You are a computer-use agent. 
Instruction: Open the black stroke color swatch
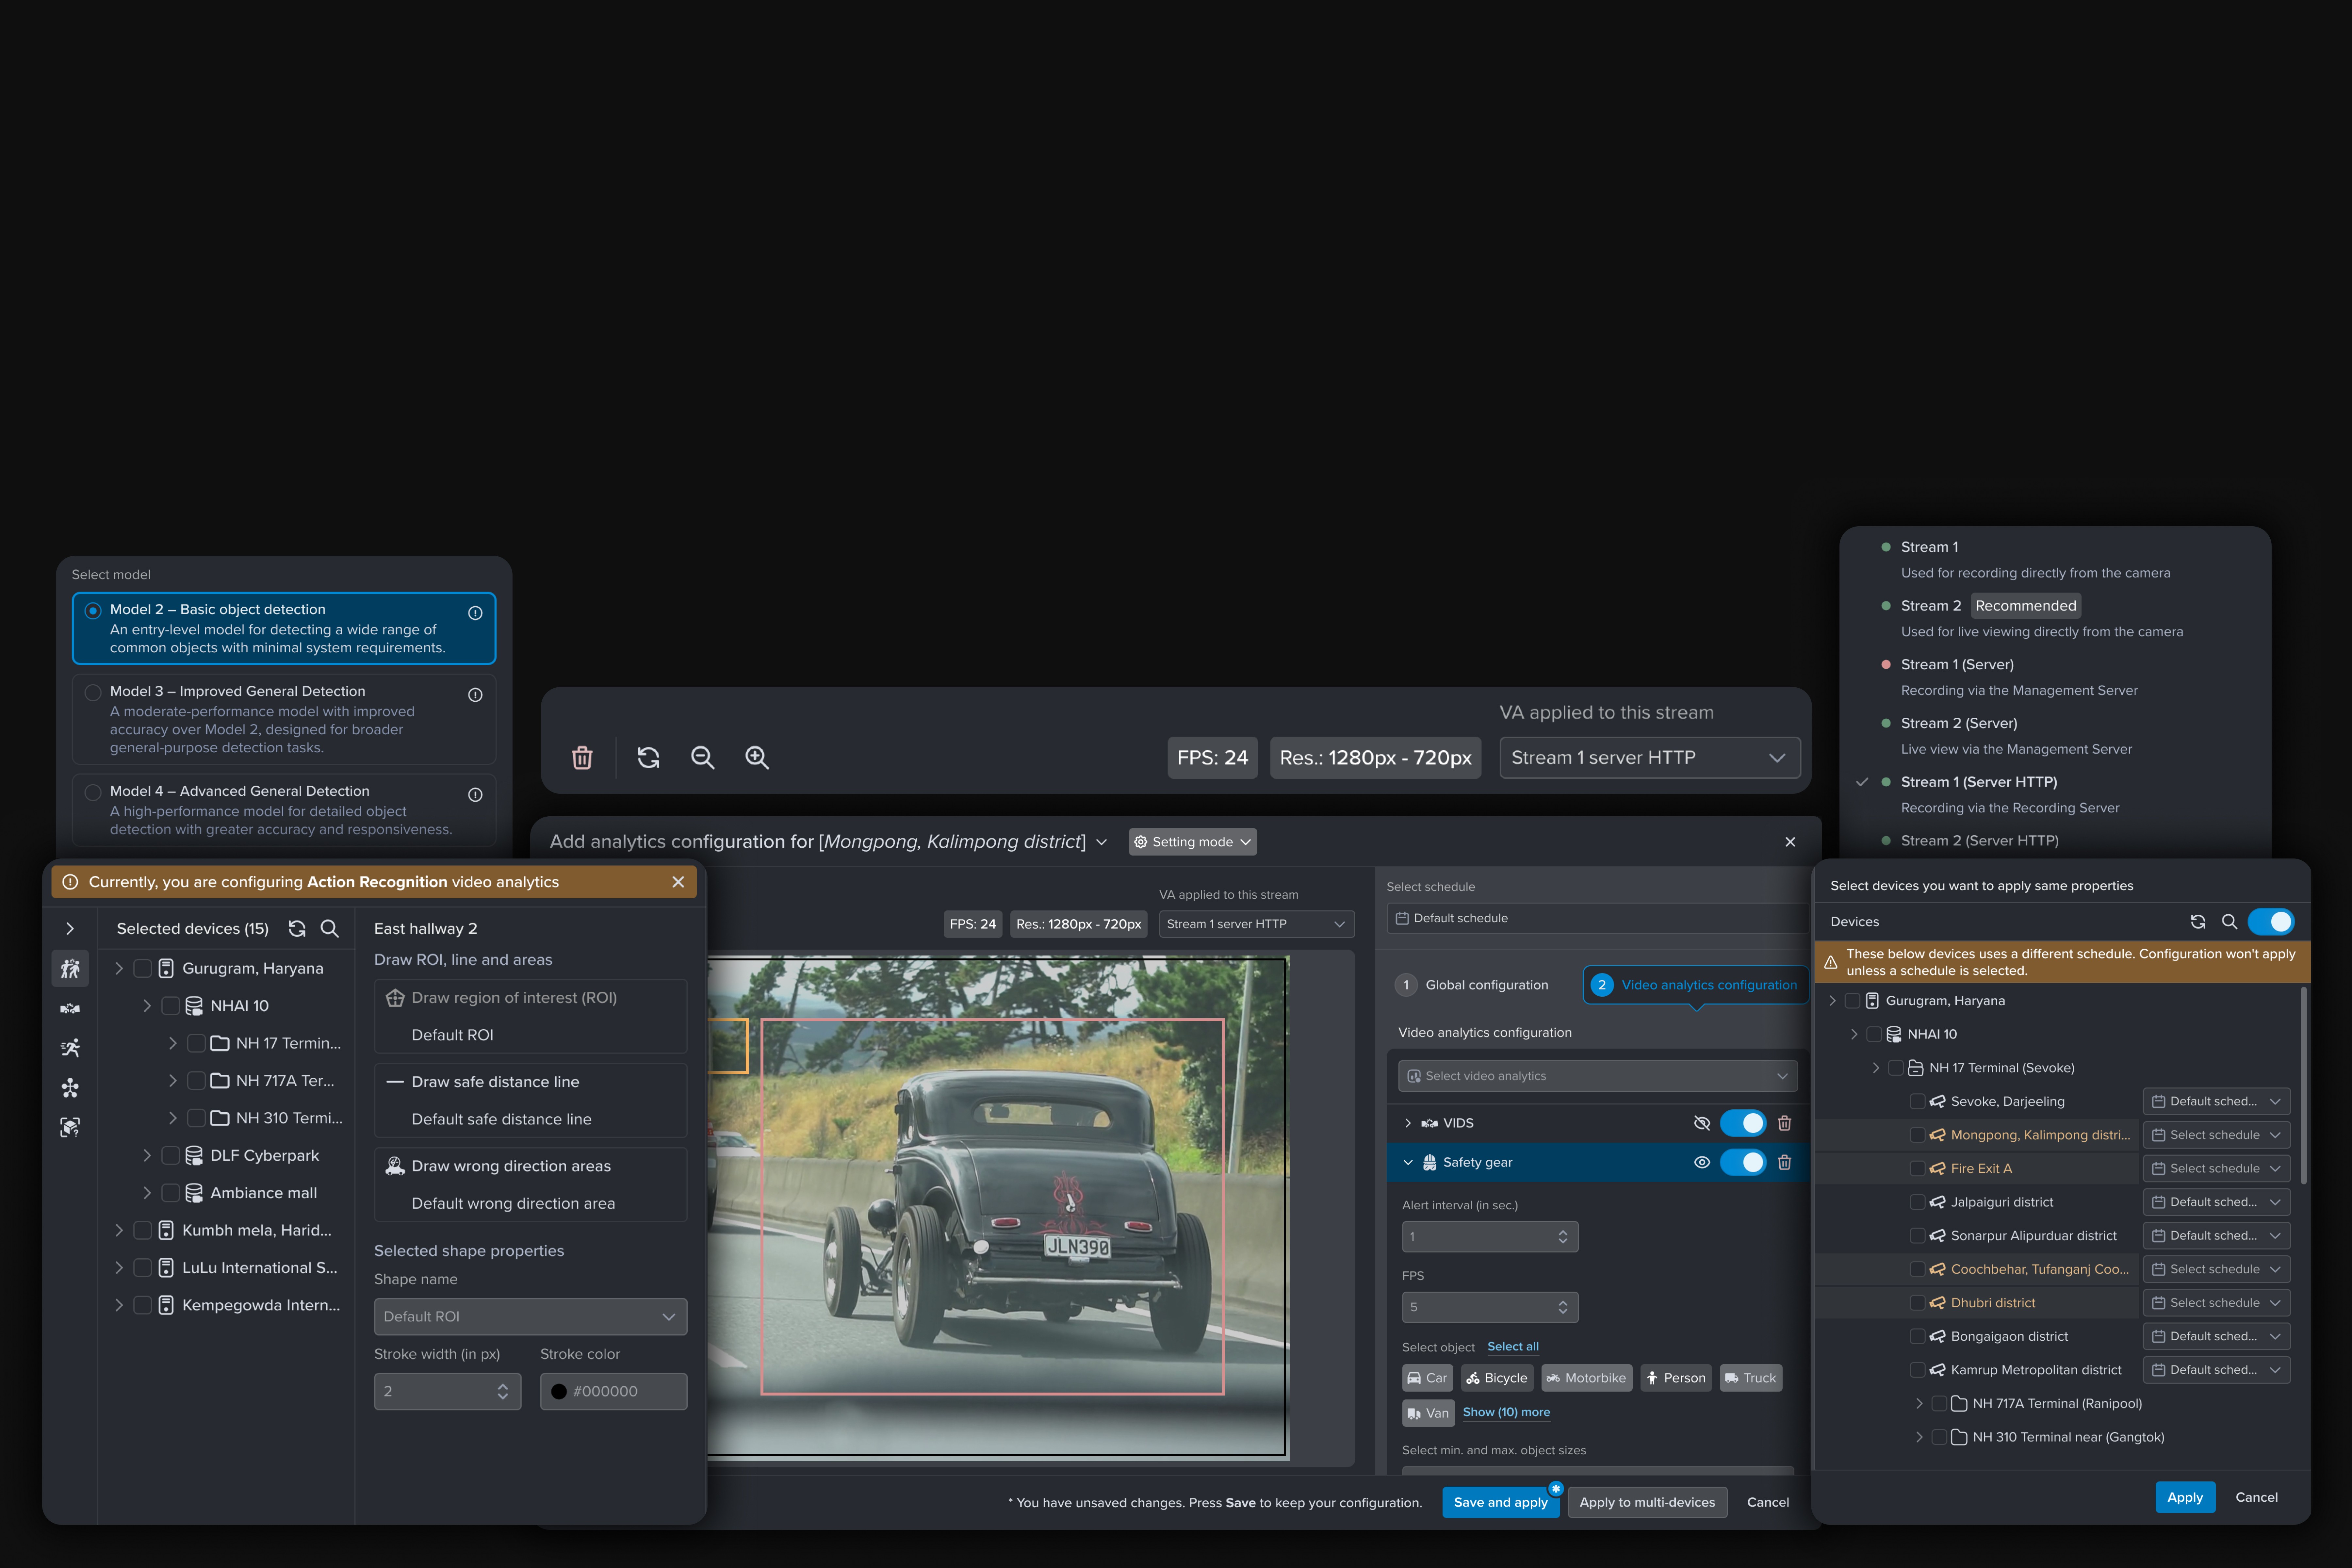[x=559, y=1391]
